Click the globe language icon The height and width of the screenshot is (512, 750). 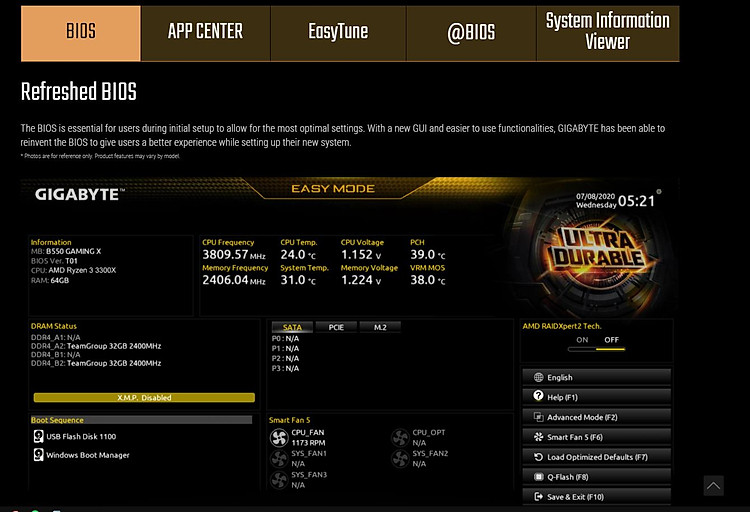pos(539,378)
